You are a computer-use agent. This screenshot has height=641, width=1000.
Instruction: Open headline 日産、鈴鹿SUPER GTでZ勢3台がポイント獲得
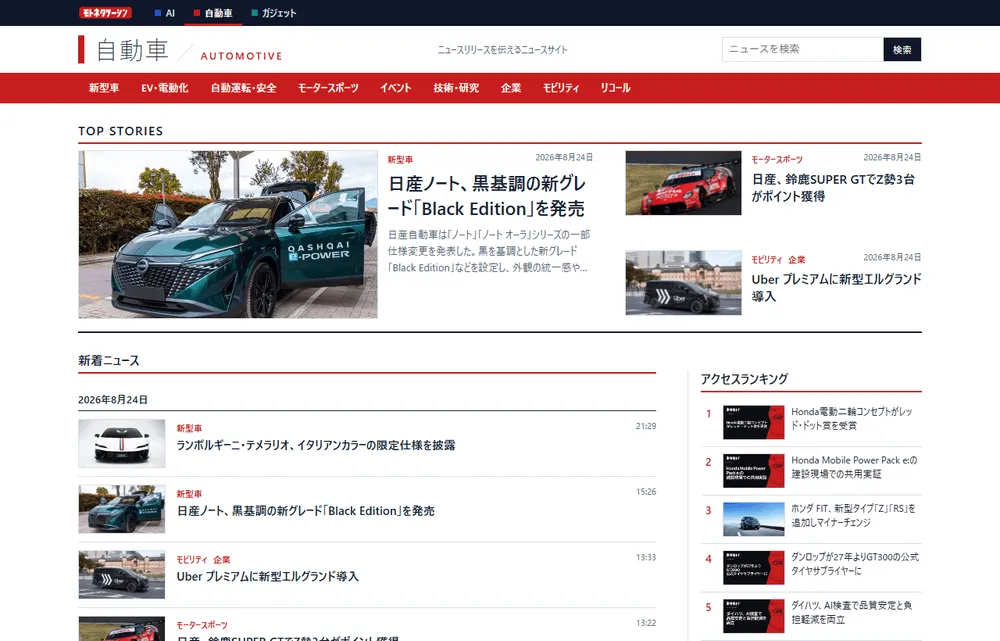(833, 188)
